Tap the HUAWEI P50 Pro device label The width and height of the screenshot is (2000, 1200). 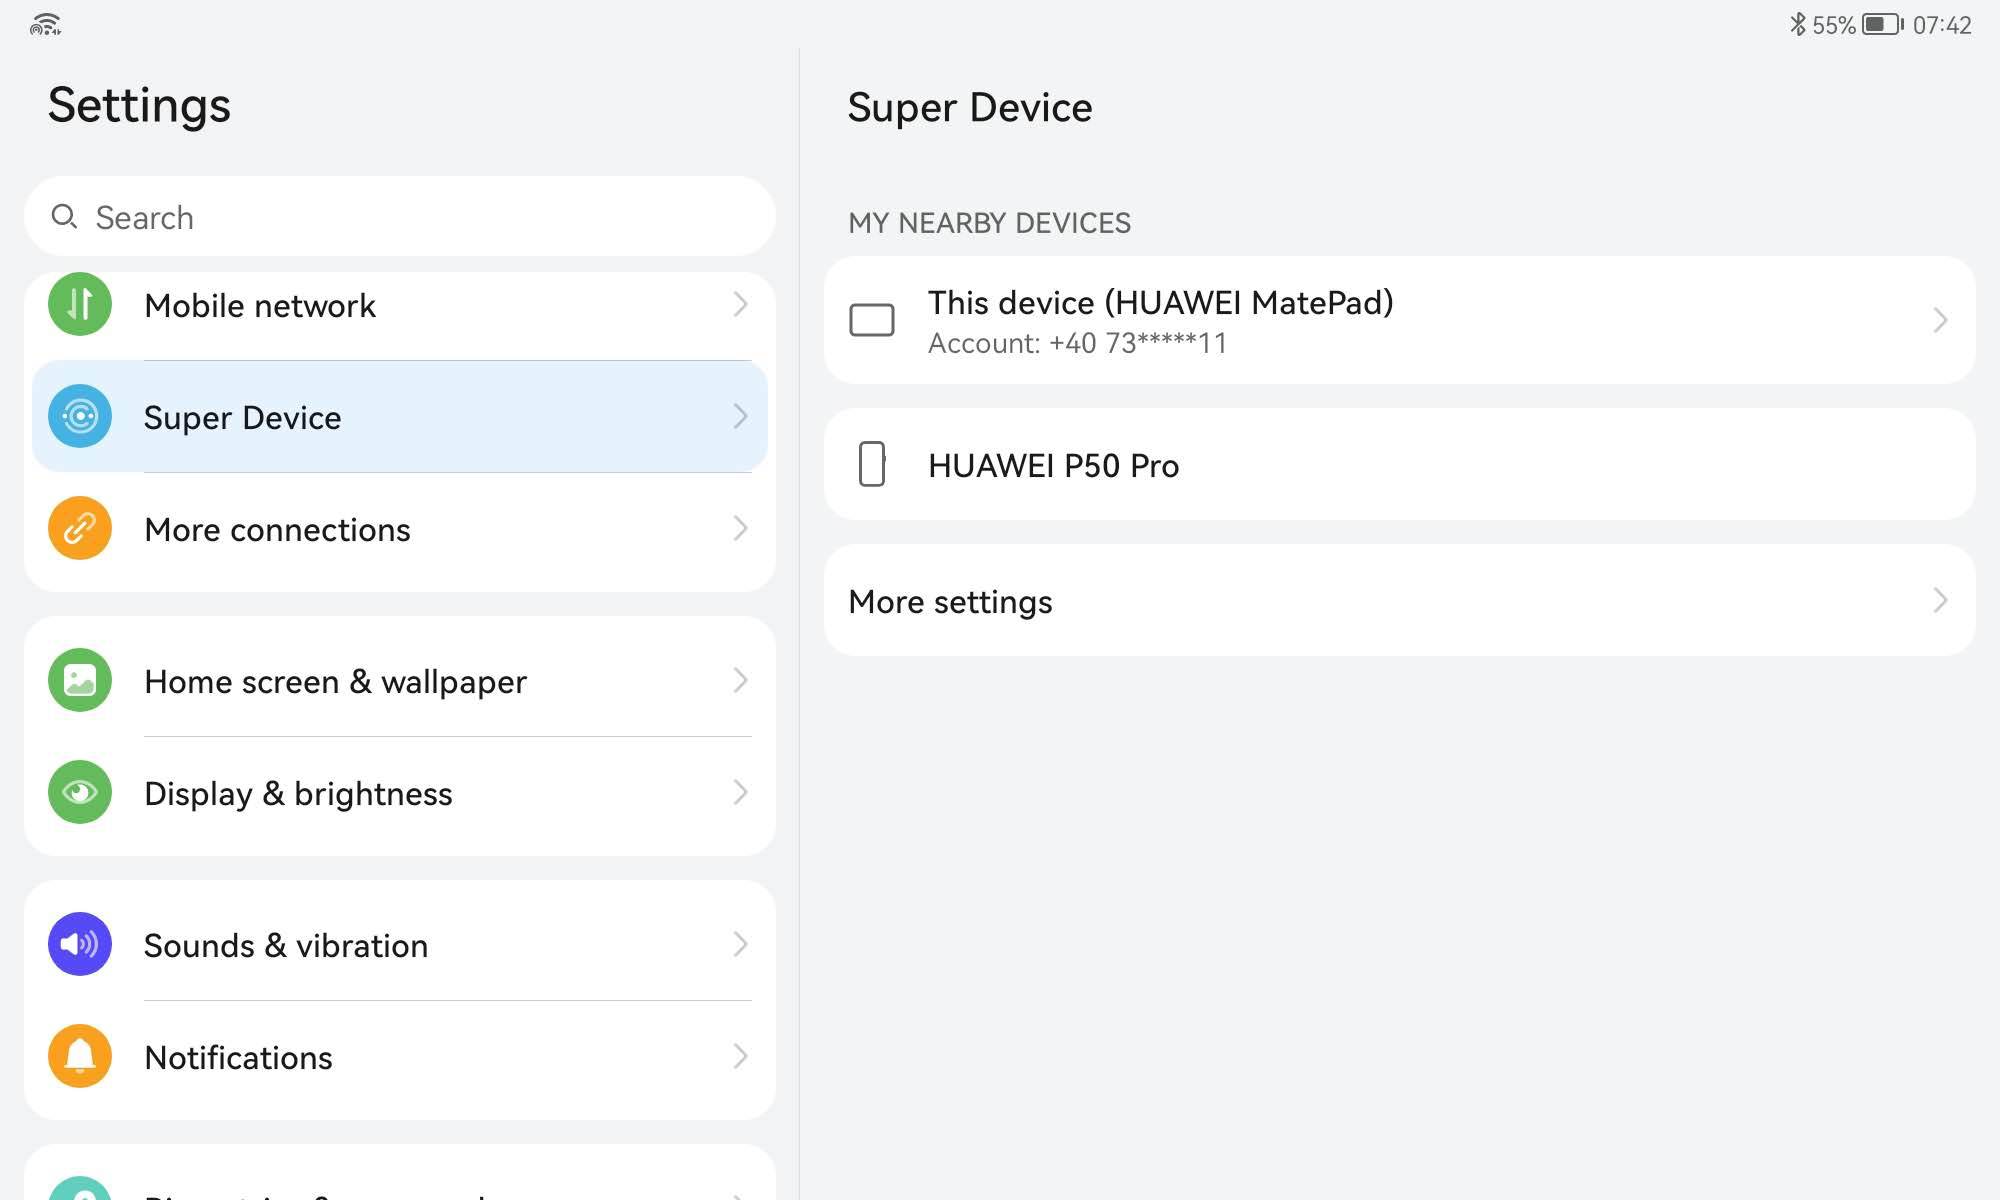pos(1053,466)
